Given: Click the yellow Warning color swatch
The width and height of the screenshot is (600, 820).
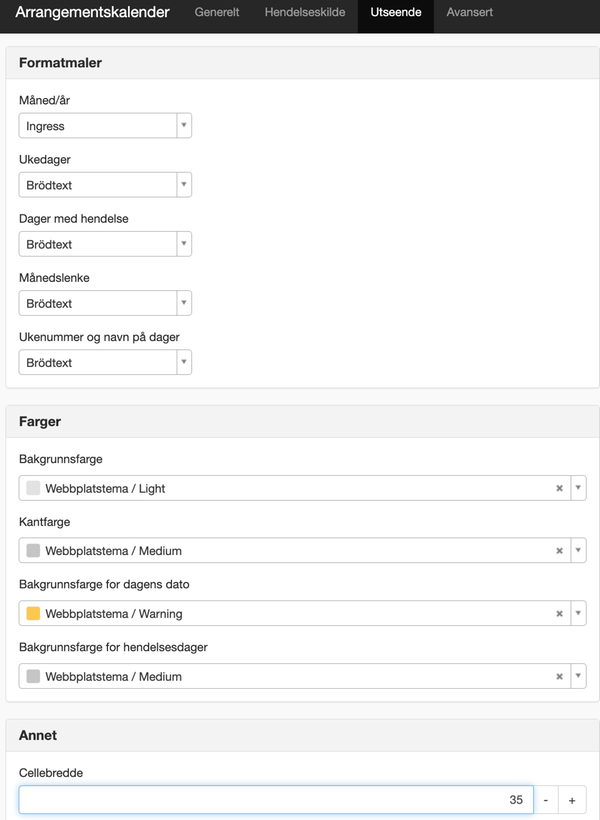Looking at the screenshot, I should [x=33, y=613].
